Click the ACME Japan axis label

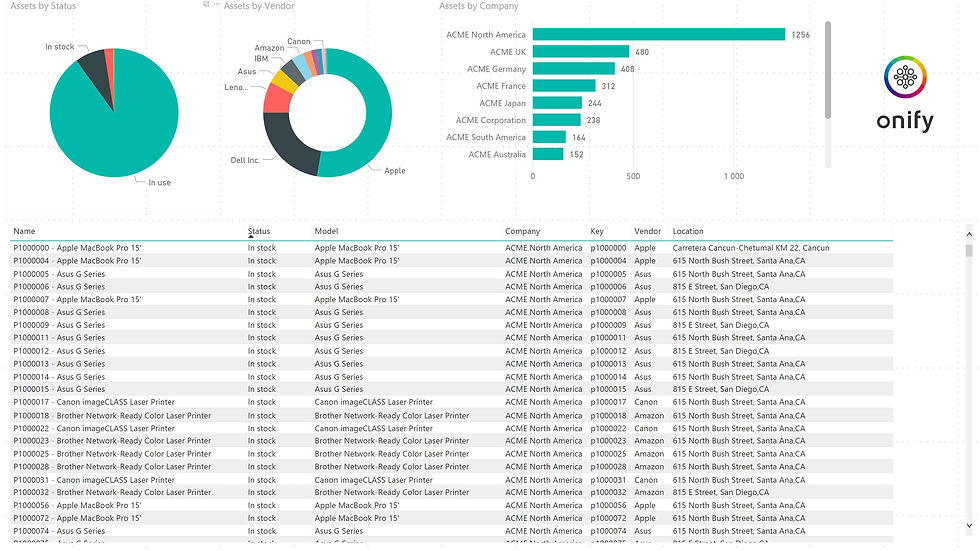(x=502, y=103)
